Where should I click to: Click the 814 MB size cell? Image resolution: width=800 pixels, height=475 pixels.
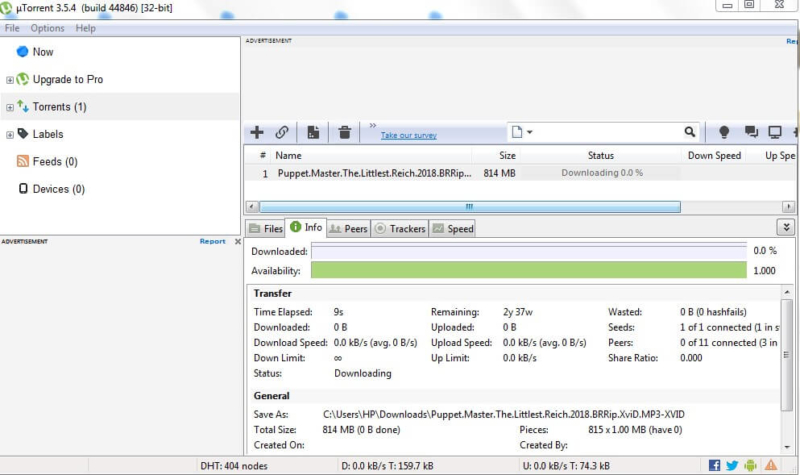click(x=499, y=173)
